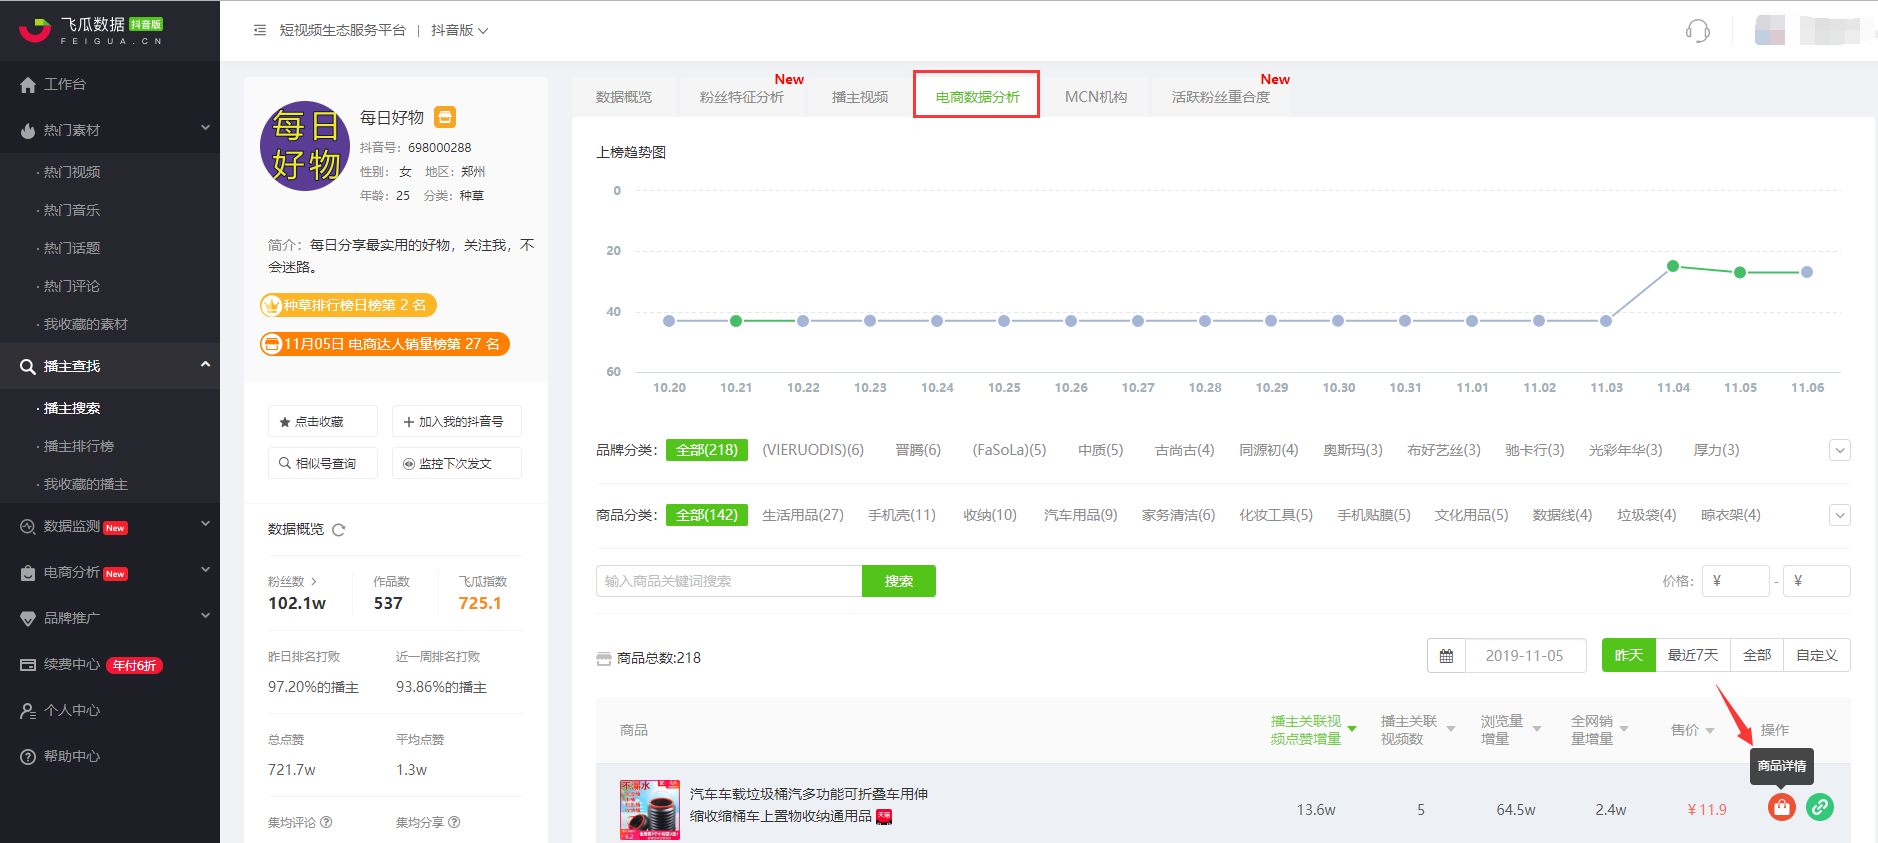
Task: Sort by 浏览量增量 column
Action: point(1510,730)
